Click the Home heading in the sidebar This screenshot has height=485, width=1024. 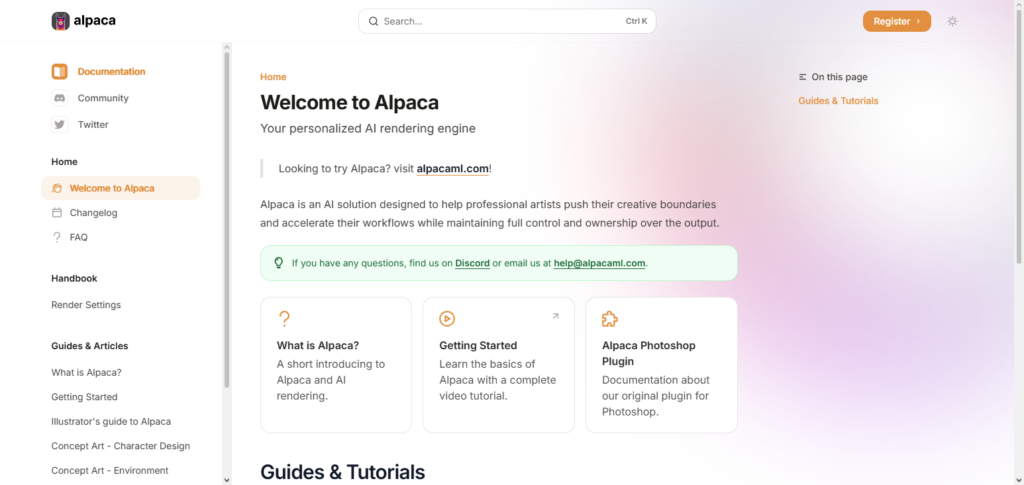[x=65, y=162]
